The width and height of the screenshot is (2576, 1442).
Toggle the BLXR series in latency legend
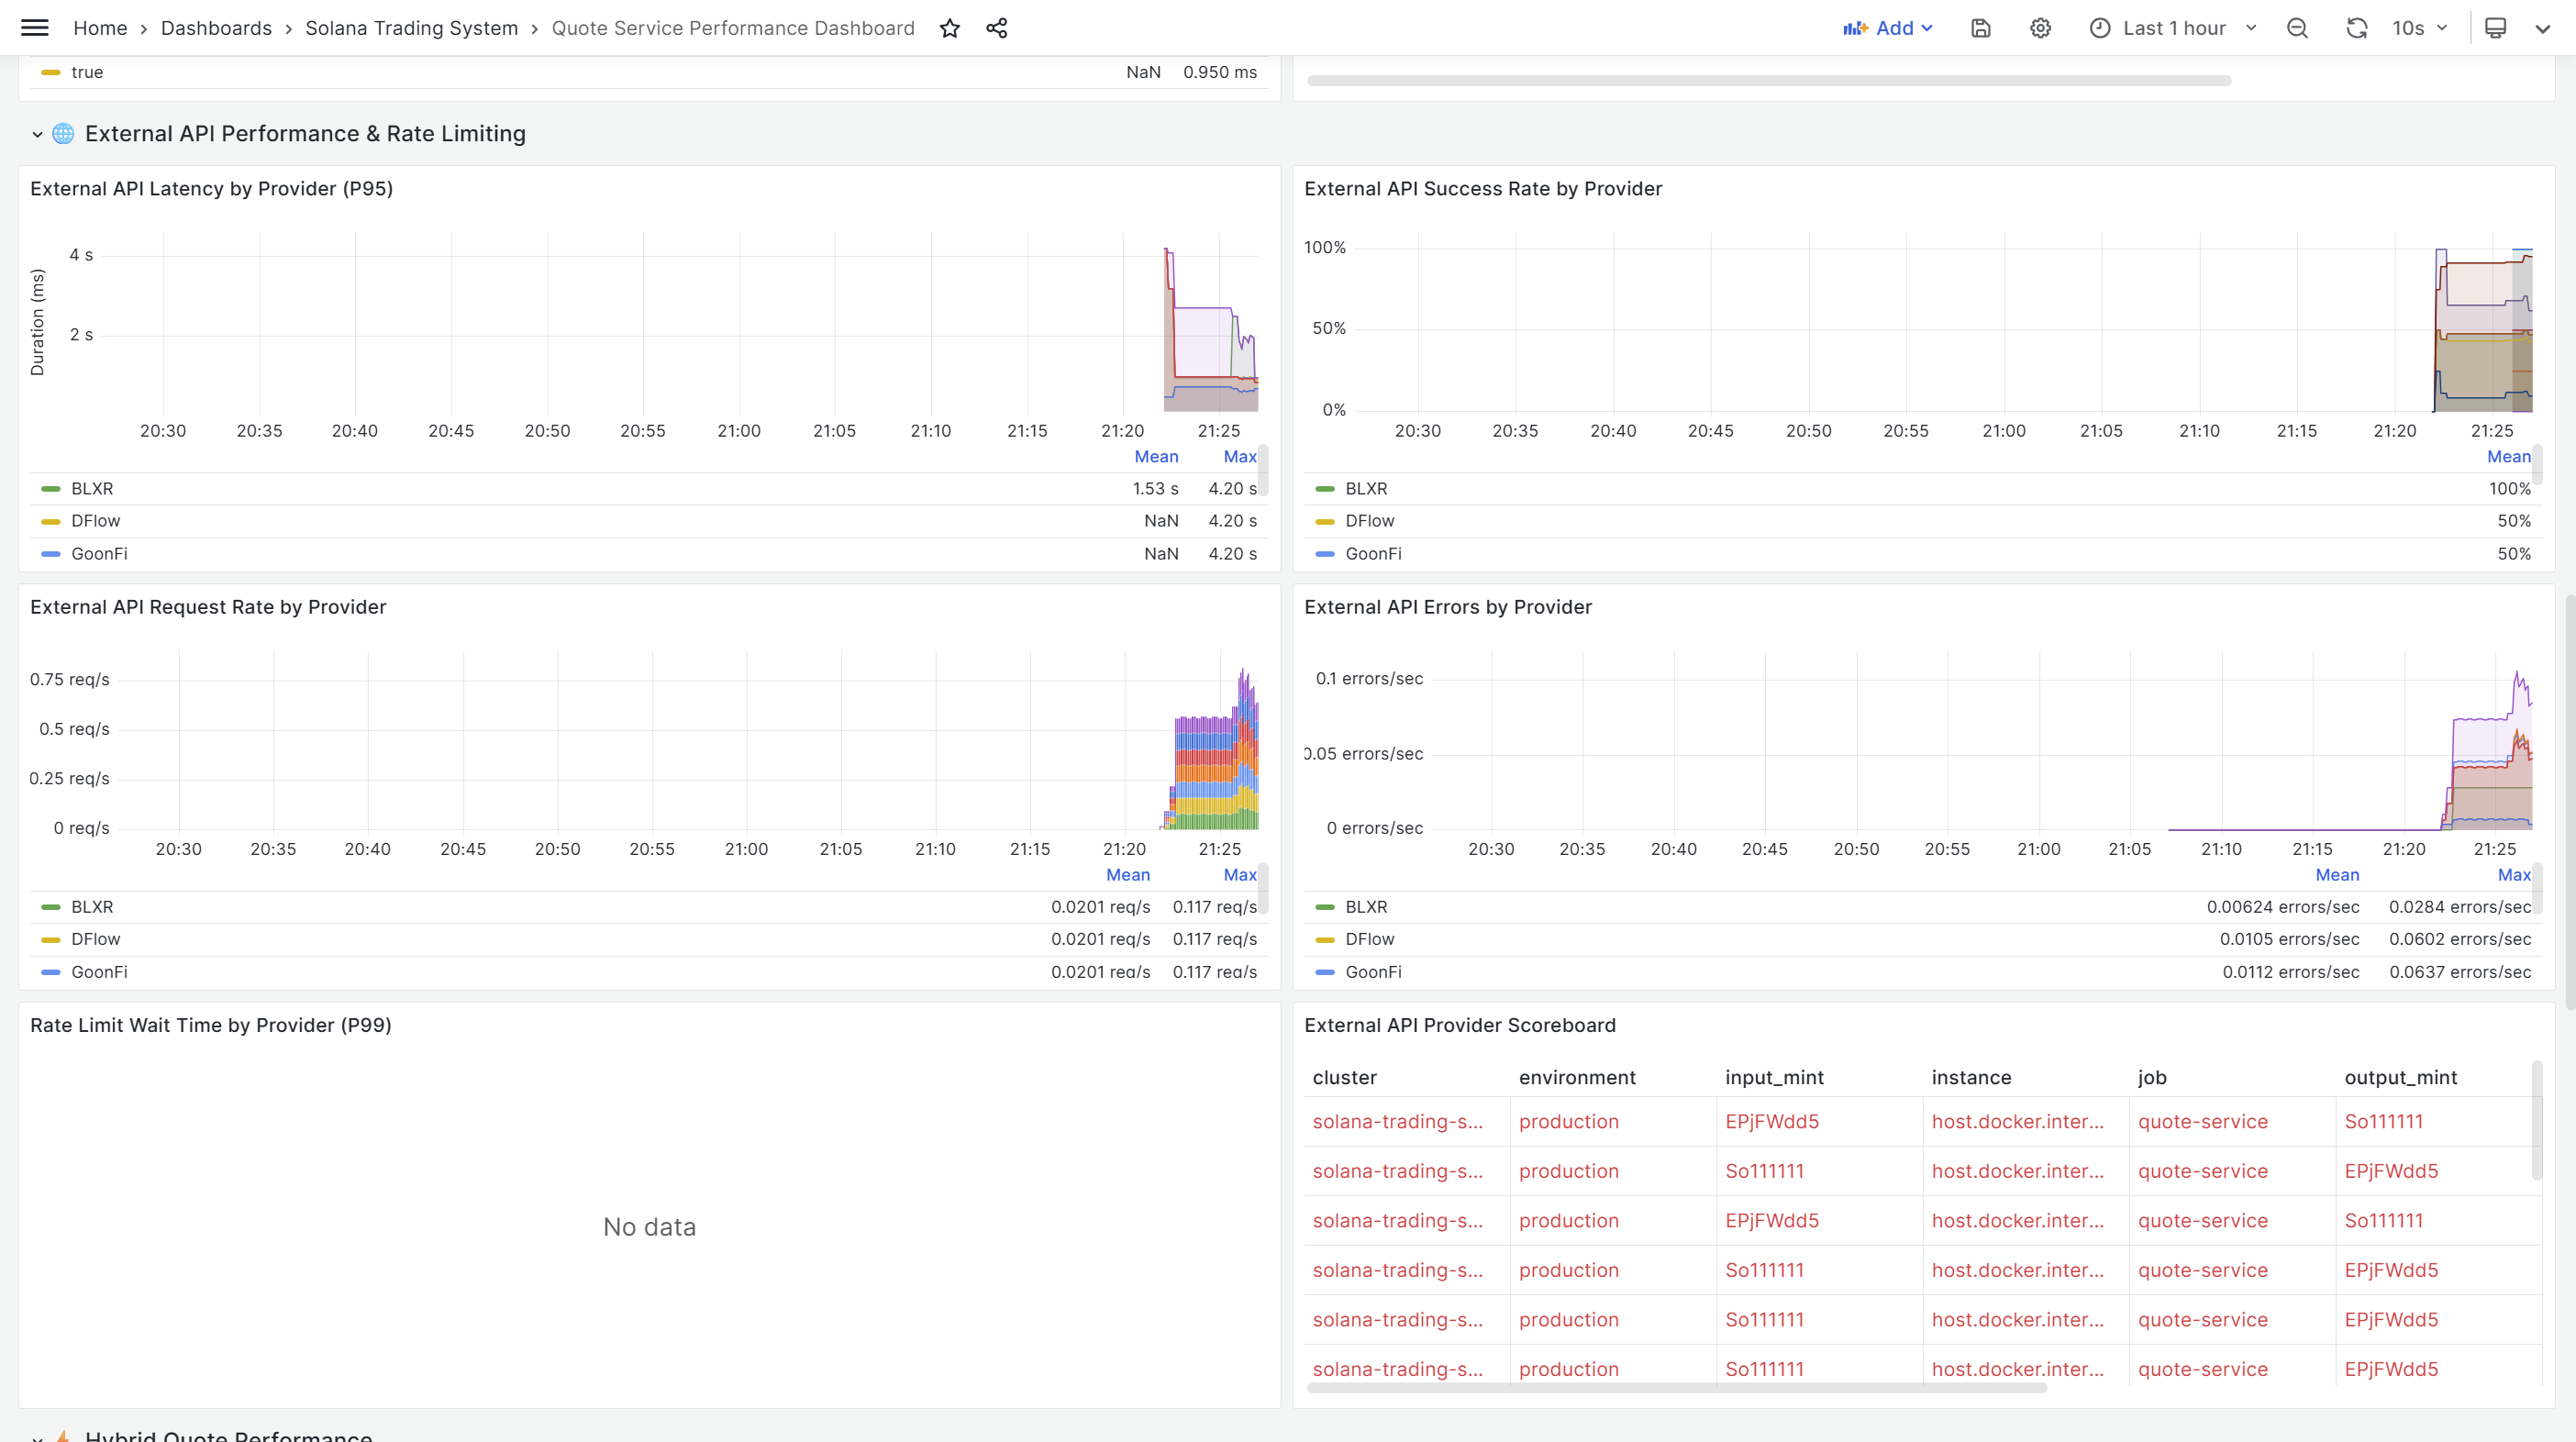93,488
